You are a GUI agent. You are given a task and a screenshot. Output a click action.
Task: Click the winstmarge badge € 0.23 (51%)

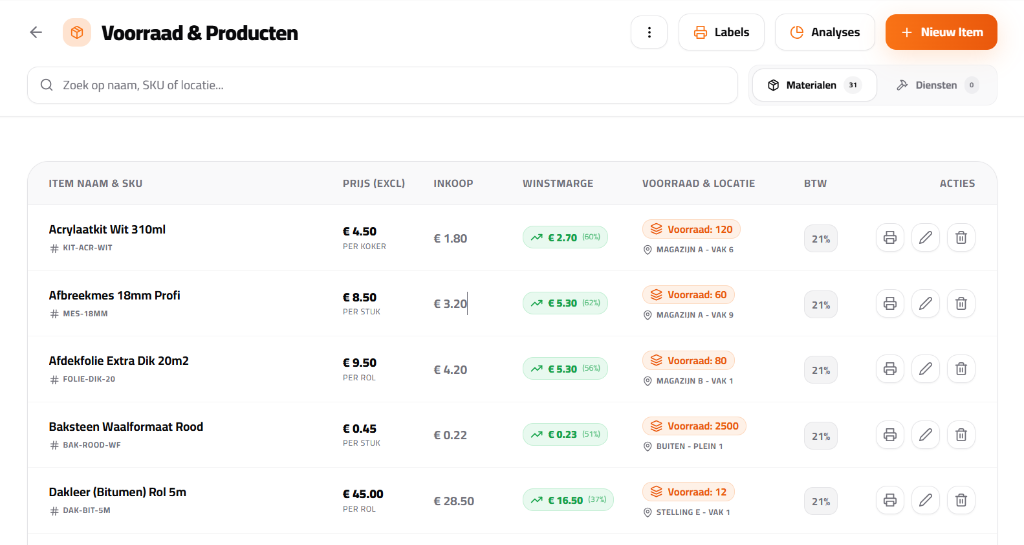pyautogui.click(x=565, y=434)
